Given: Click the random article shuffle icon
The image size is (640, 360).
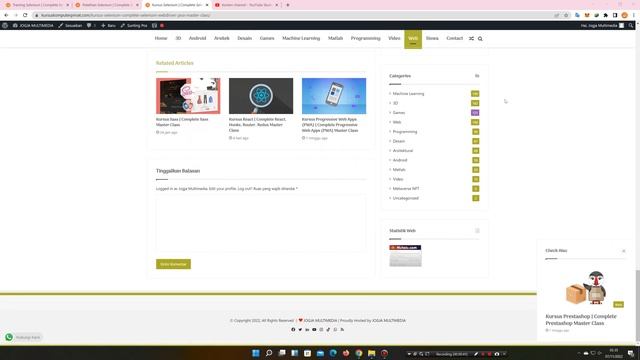Looking at the screenshot, I should pyautogui.click(x=471, y=38).
